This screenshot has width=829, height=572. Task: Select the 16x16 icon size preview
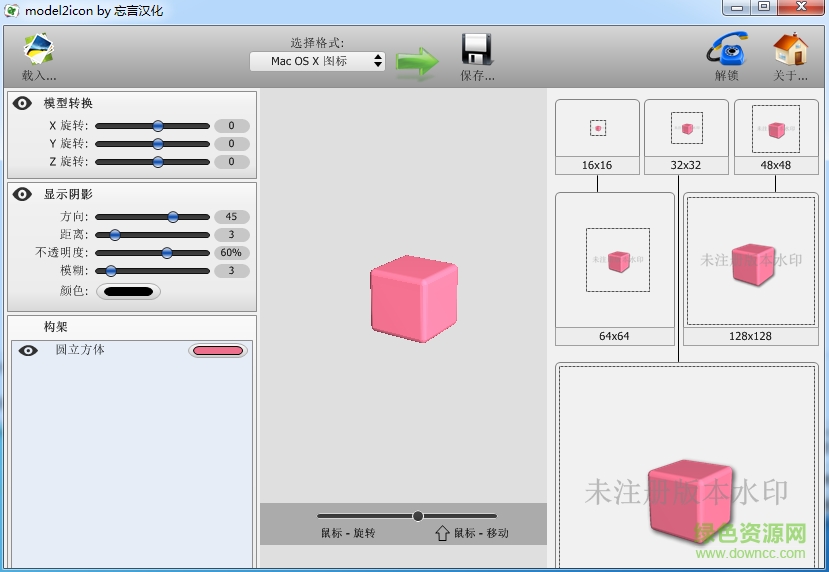pyautogui.click(x=597, y=128)
